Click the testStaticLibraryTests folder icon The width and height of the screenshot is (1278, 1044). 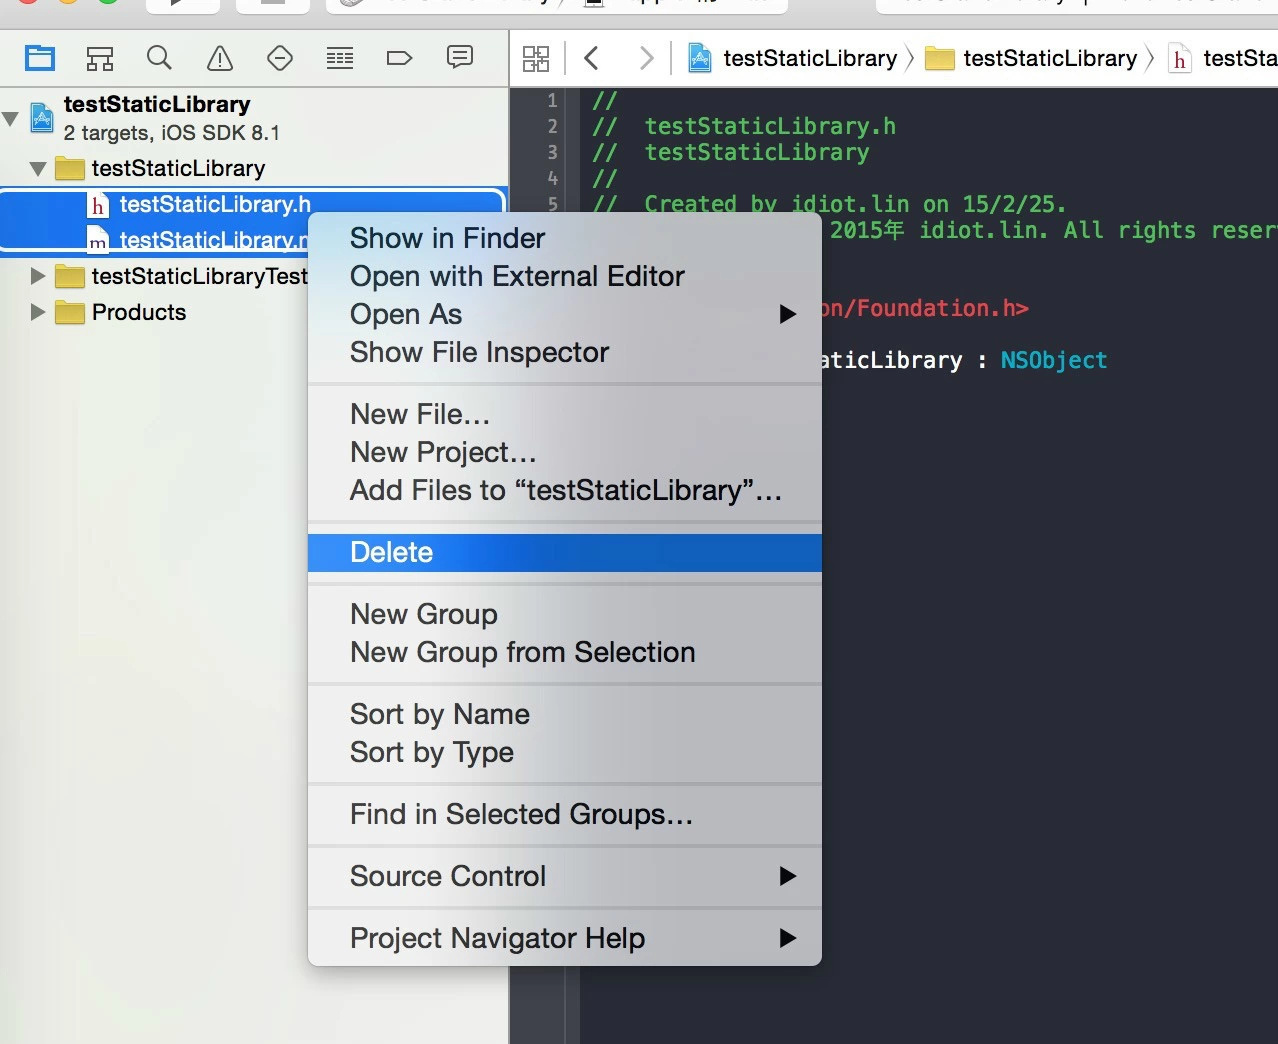69,276
